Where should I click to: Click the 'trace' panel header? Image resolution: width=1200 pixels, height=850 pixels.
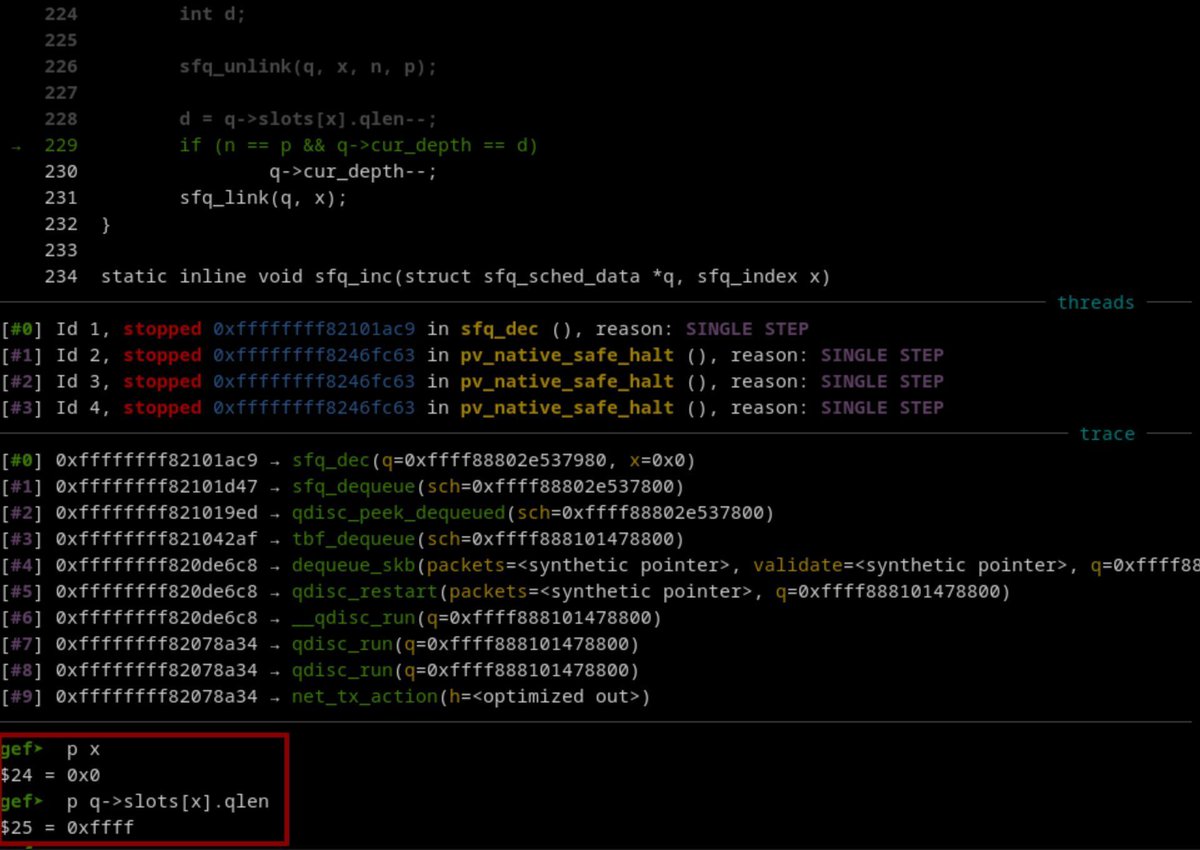pos(1107,434)
